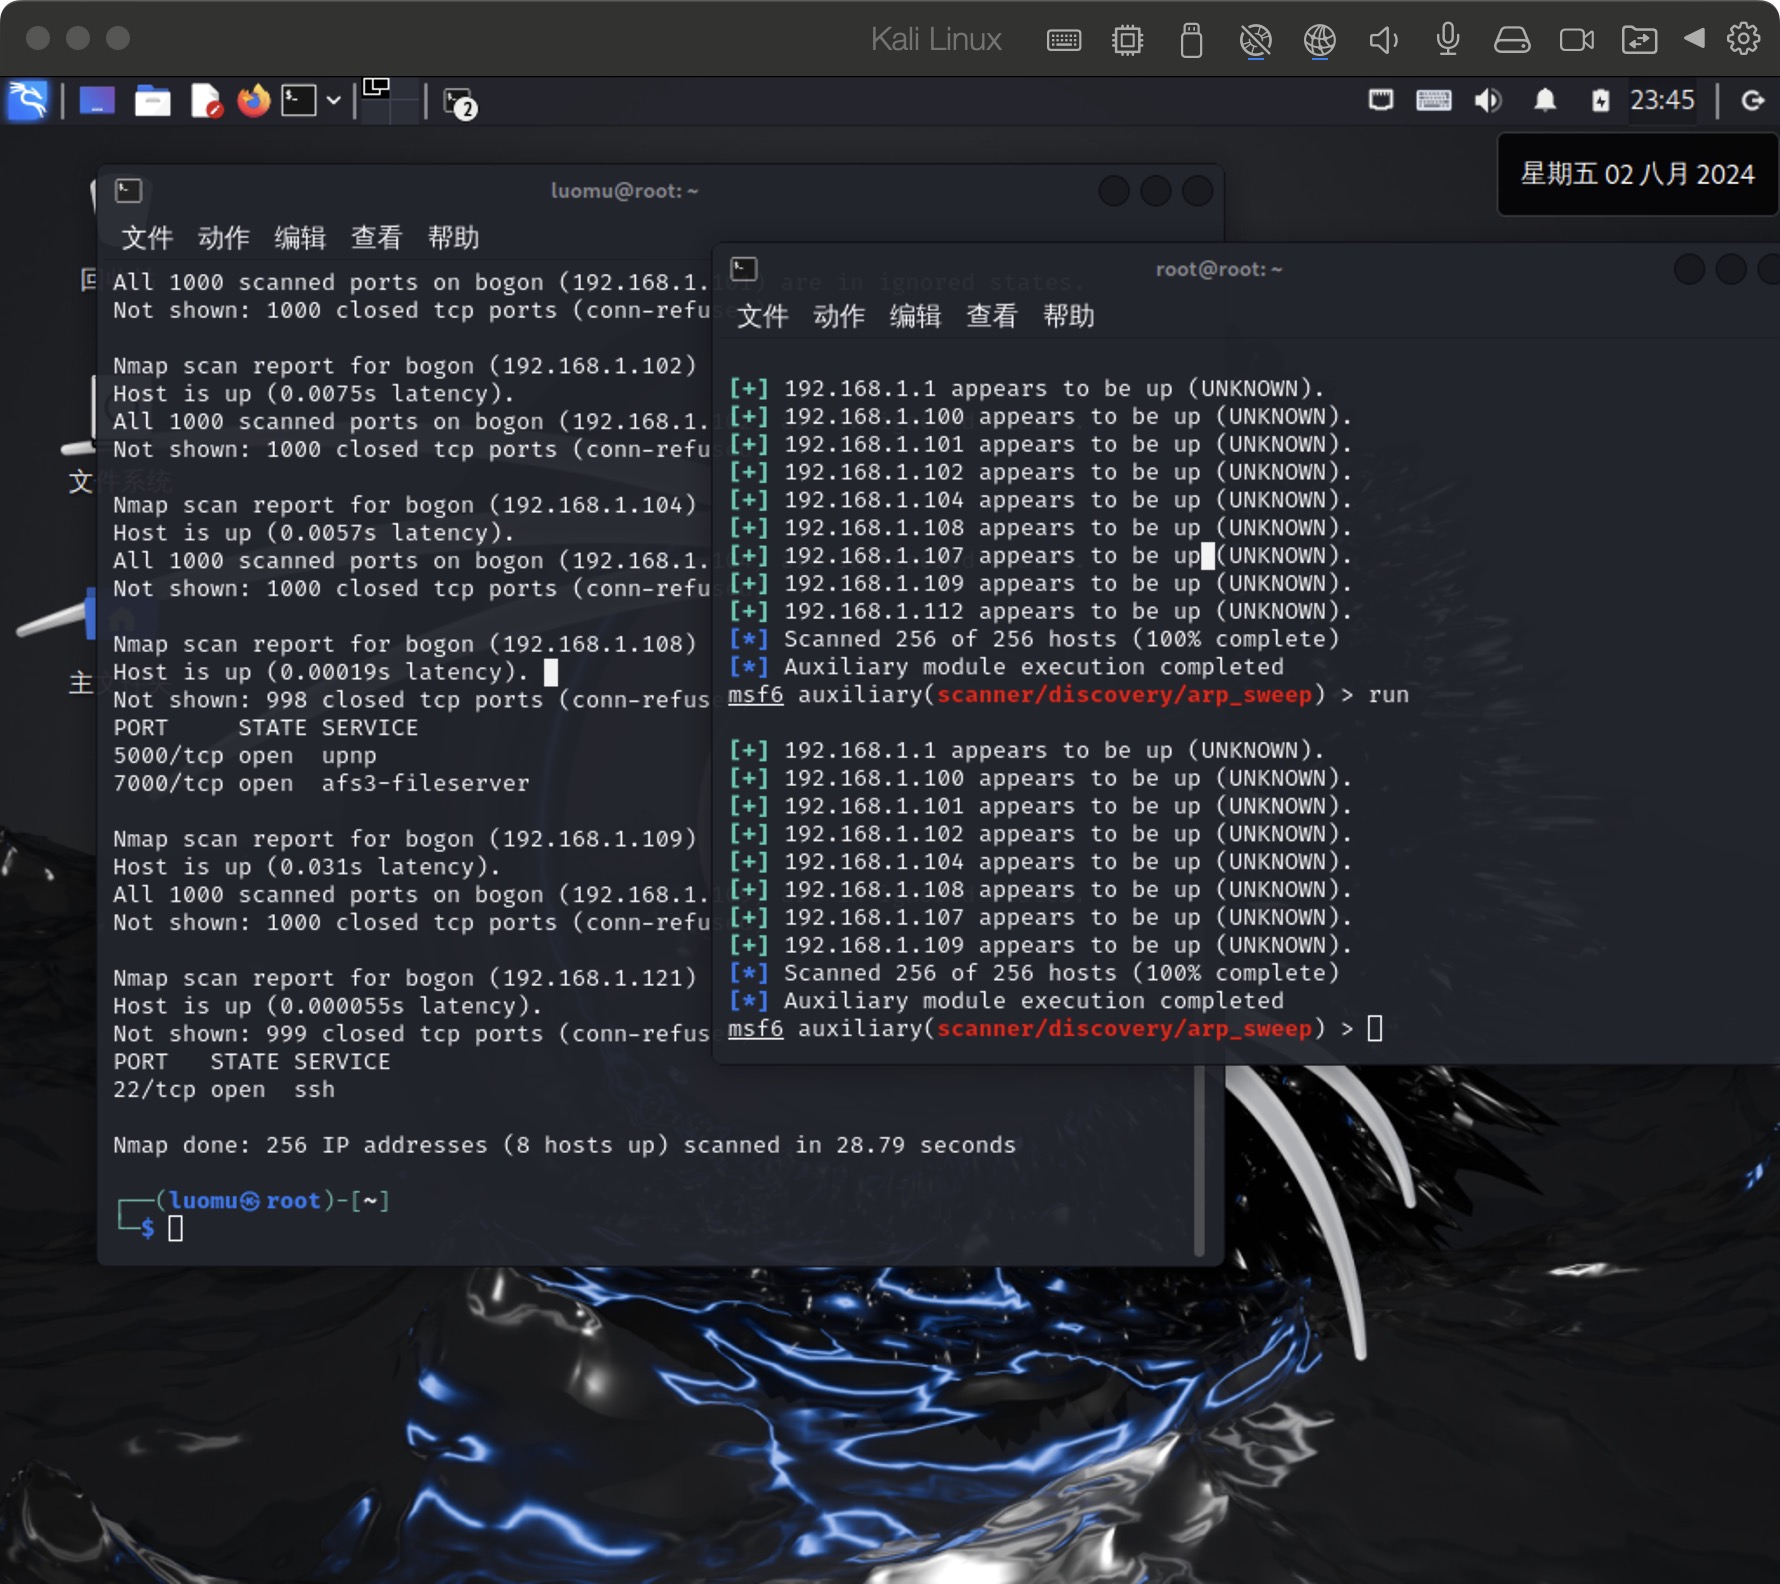Click 'Nmap scan report for bogon (192.168.1.121)'
This screenshot has width=1780, height=1584.
pyautogui.click(x=404, y=978)
